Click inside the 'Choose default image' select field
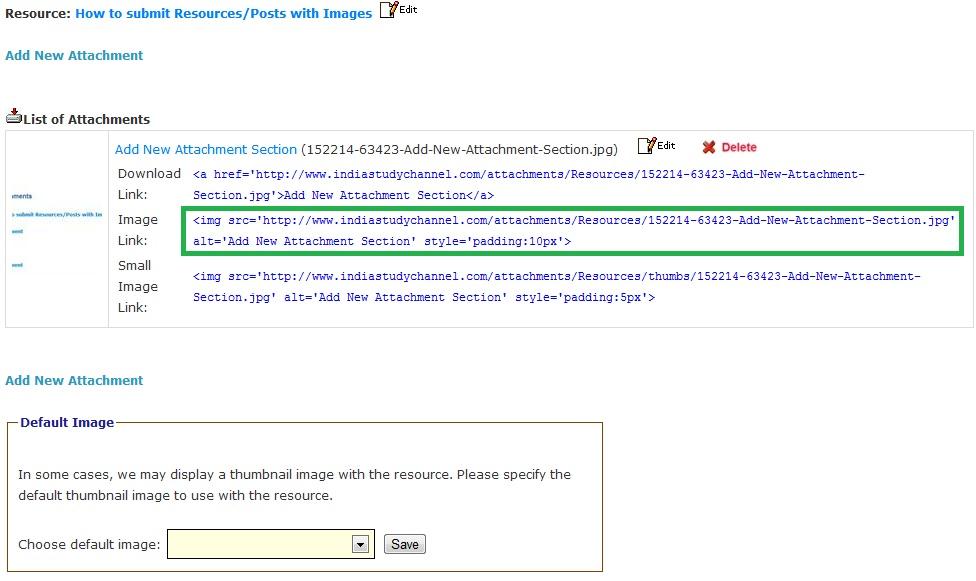The height and width of the screenshot is (581, 976). (271, 544)
